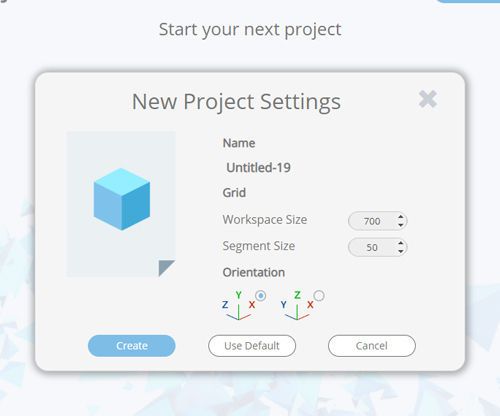Cancel the new project dialog
Image resolution: width=500 pixels, height=416 pixels.
pyautogui.click(x=372, y=346)
